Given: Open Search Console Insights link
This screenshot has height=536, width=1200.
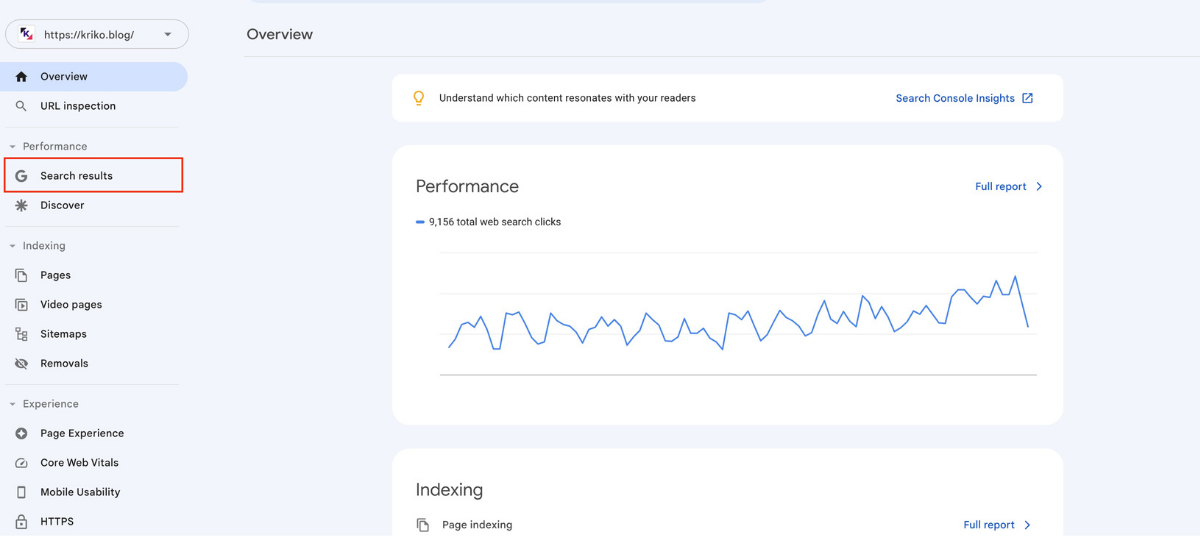Looking at the screenshot, I should (964, 98).
